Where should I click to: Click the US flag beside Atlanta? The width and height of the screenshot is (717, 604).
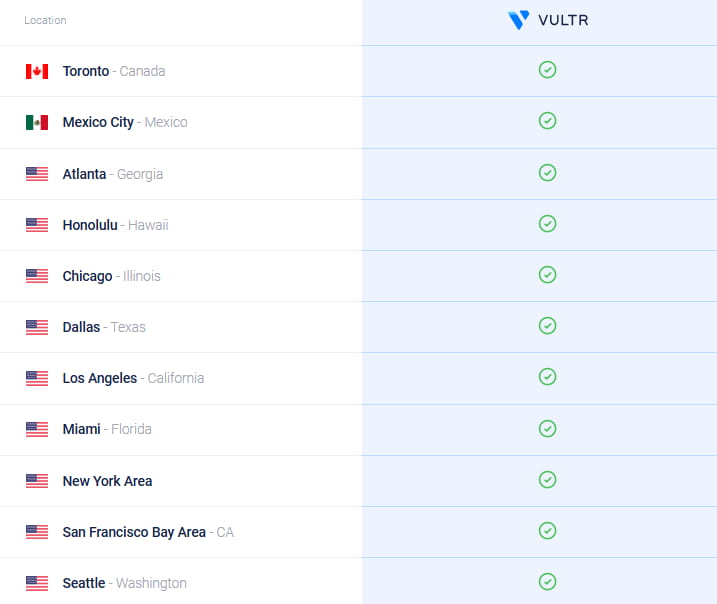coord(37,174)
